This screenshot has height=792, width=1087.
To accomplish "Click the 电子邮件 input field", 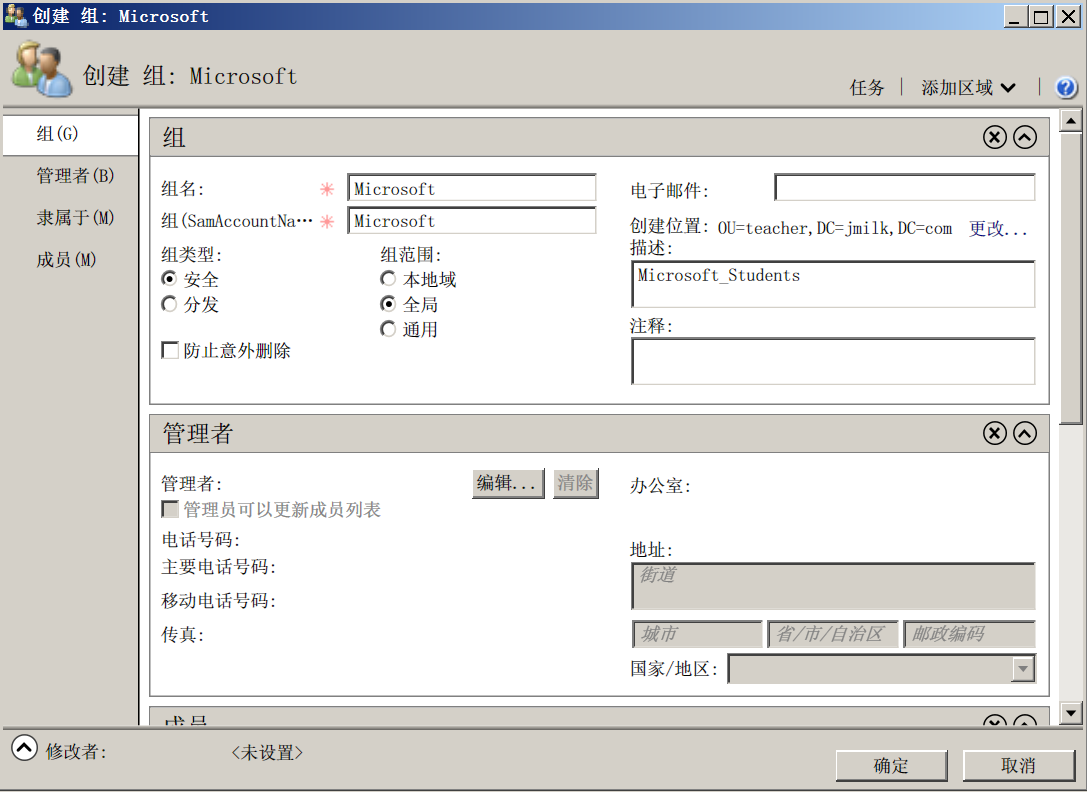I will click(905, 188).
